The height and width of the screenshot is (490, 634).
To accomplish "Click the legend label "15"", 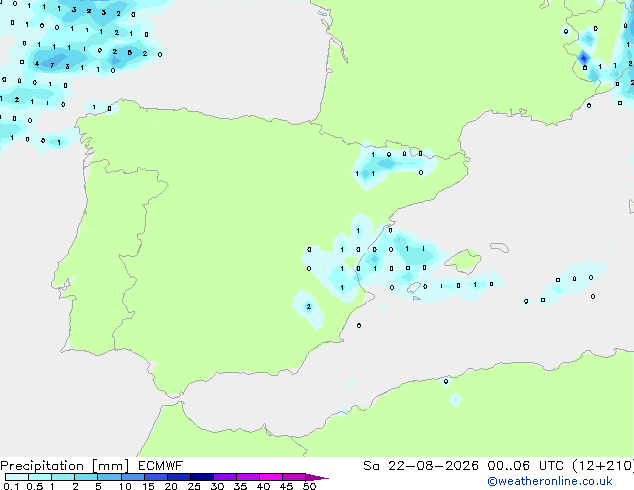I will pyautogui.click(x=148, y=486).
